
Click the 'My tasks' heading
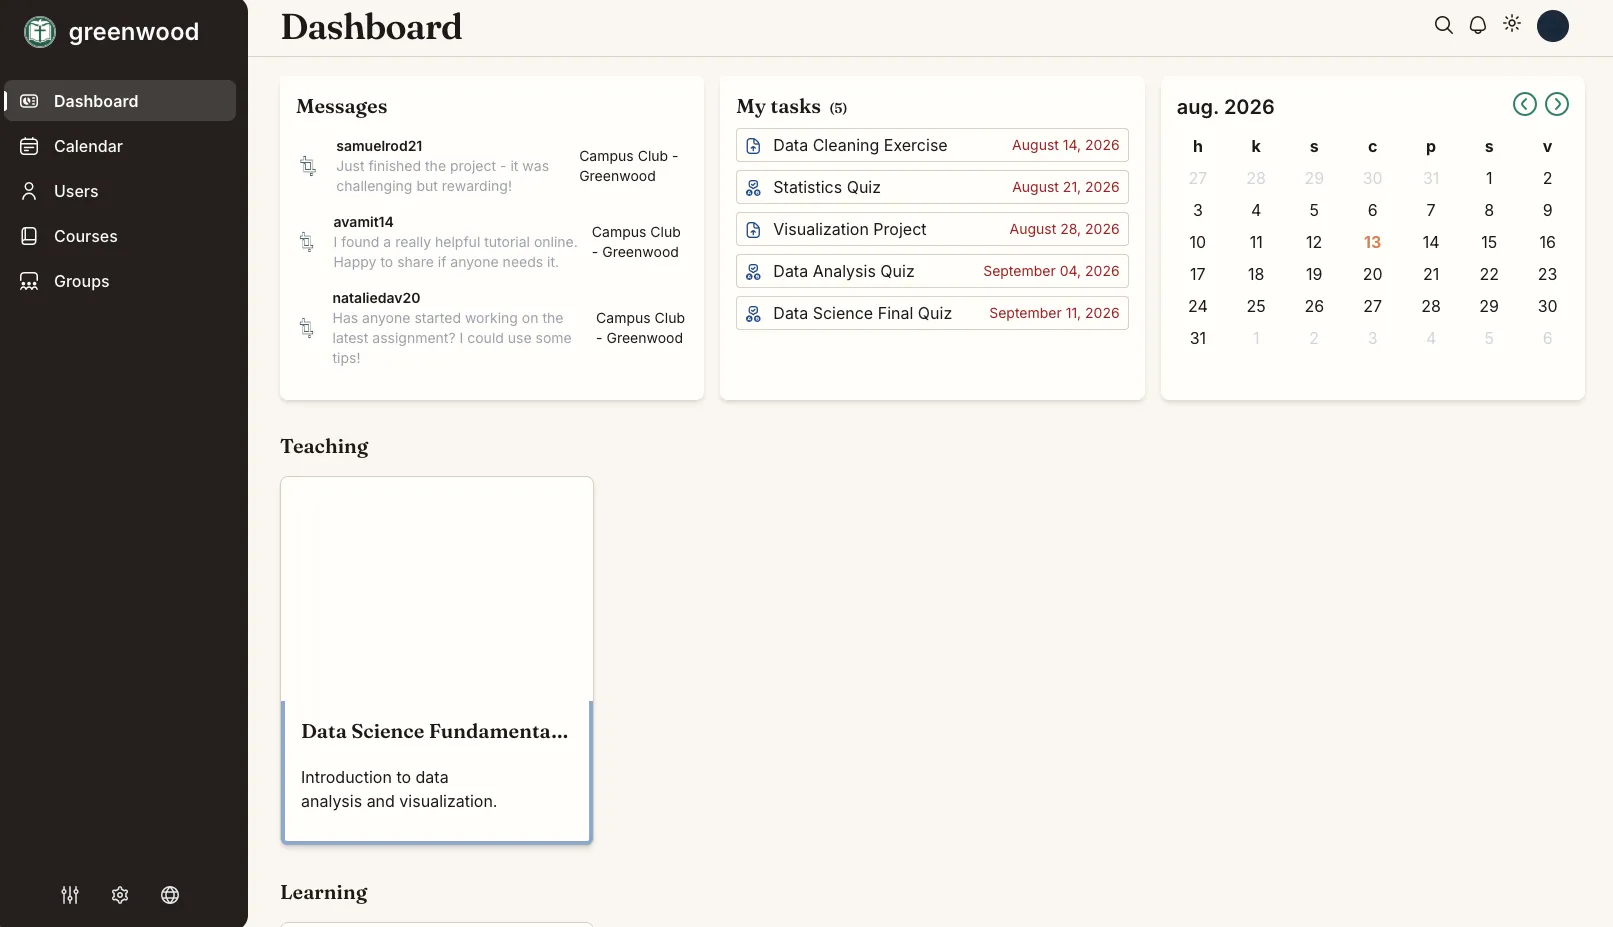coord(778,106)
